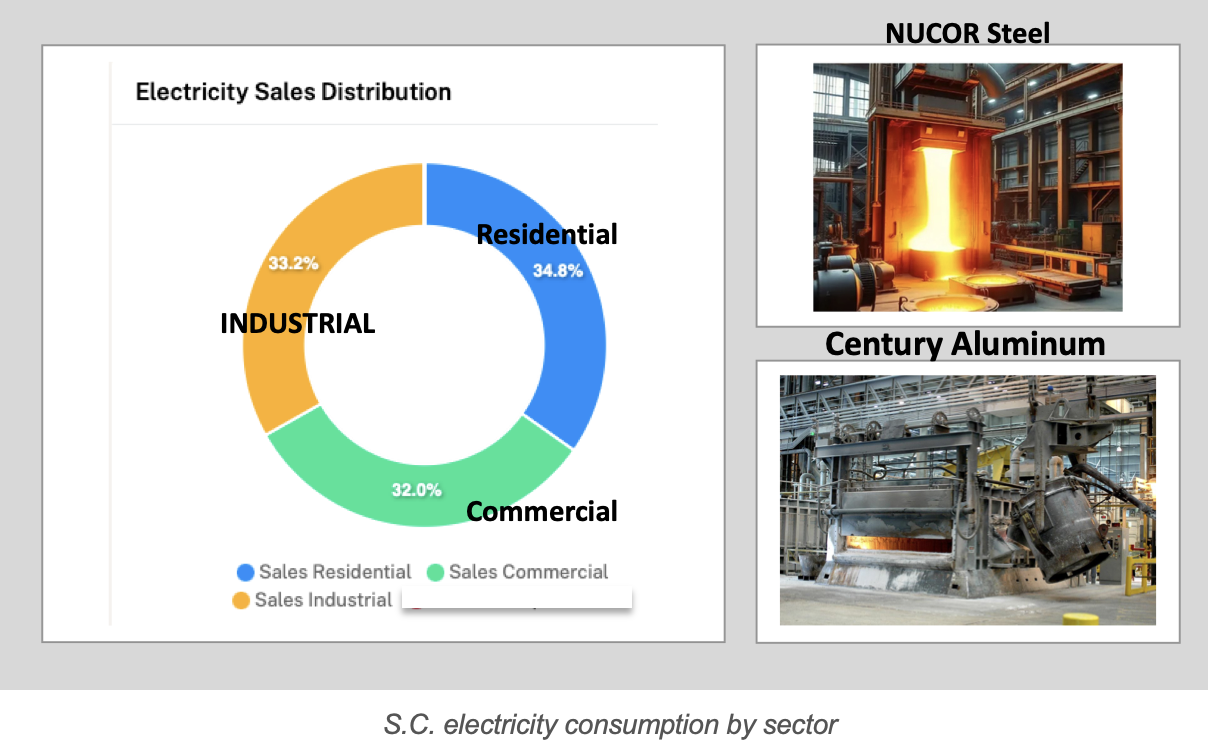Click the S.C. electricity consumption caption
The width and height of the screenshot is (1208, 748).
point(610,724)
